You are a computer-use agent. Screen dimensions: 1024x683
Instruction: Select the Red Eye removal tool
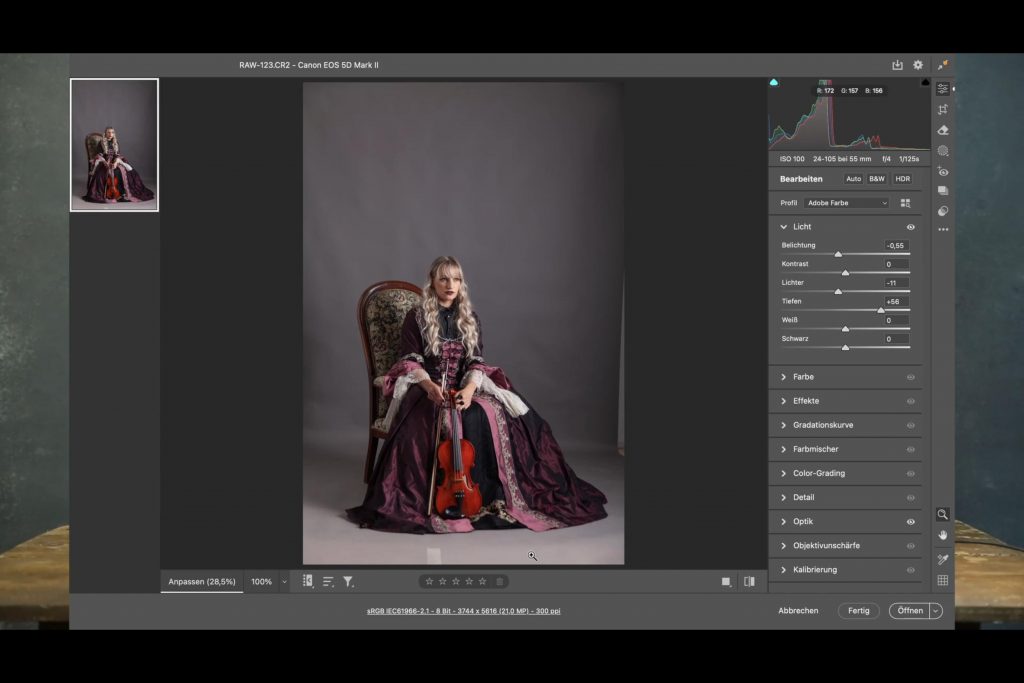[942, 171]
